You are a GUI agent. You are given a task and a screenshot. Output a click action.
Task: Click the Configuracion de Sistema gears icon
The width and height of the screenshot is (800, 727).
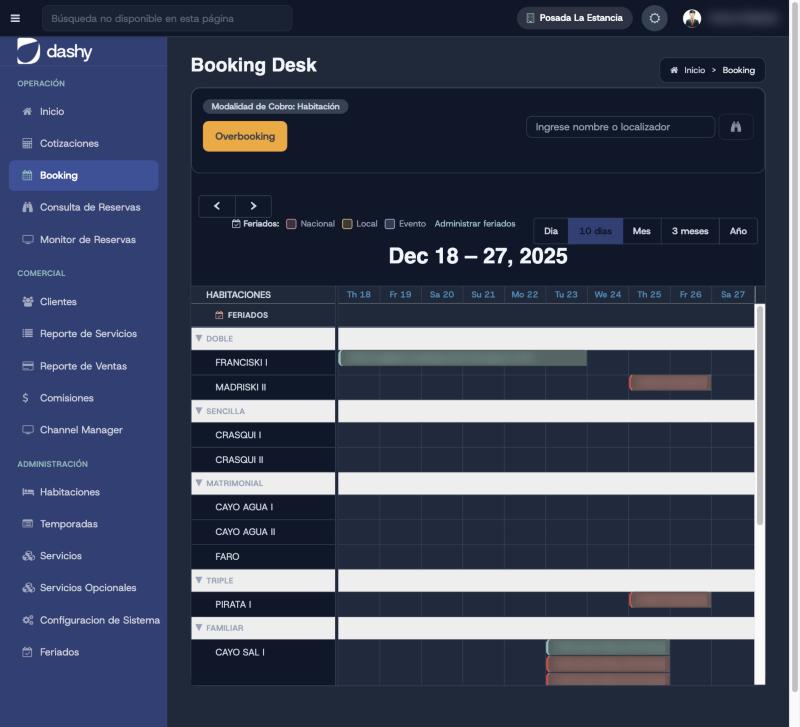28,620
